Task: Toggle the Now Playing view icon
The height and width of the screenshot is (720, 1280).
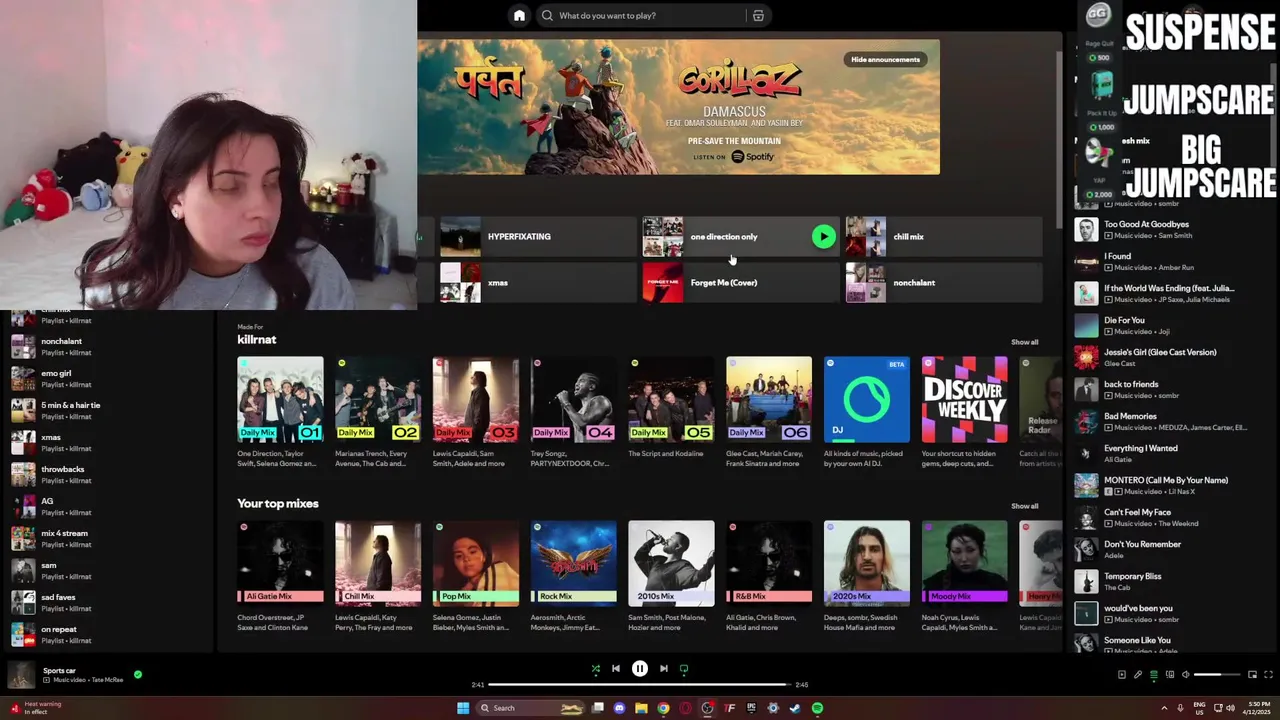Action: pyautogui.click(x=1121, y=675)
